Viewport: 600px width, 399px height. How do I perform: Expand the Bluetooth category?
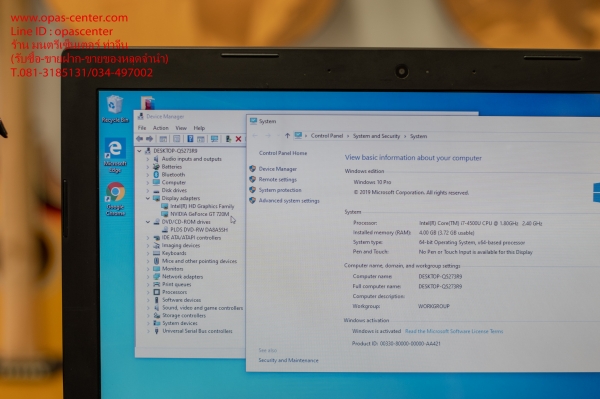pyautogui.click(x=148, y=174)
